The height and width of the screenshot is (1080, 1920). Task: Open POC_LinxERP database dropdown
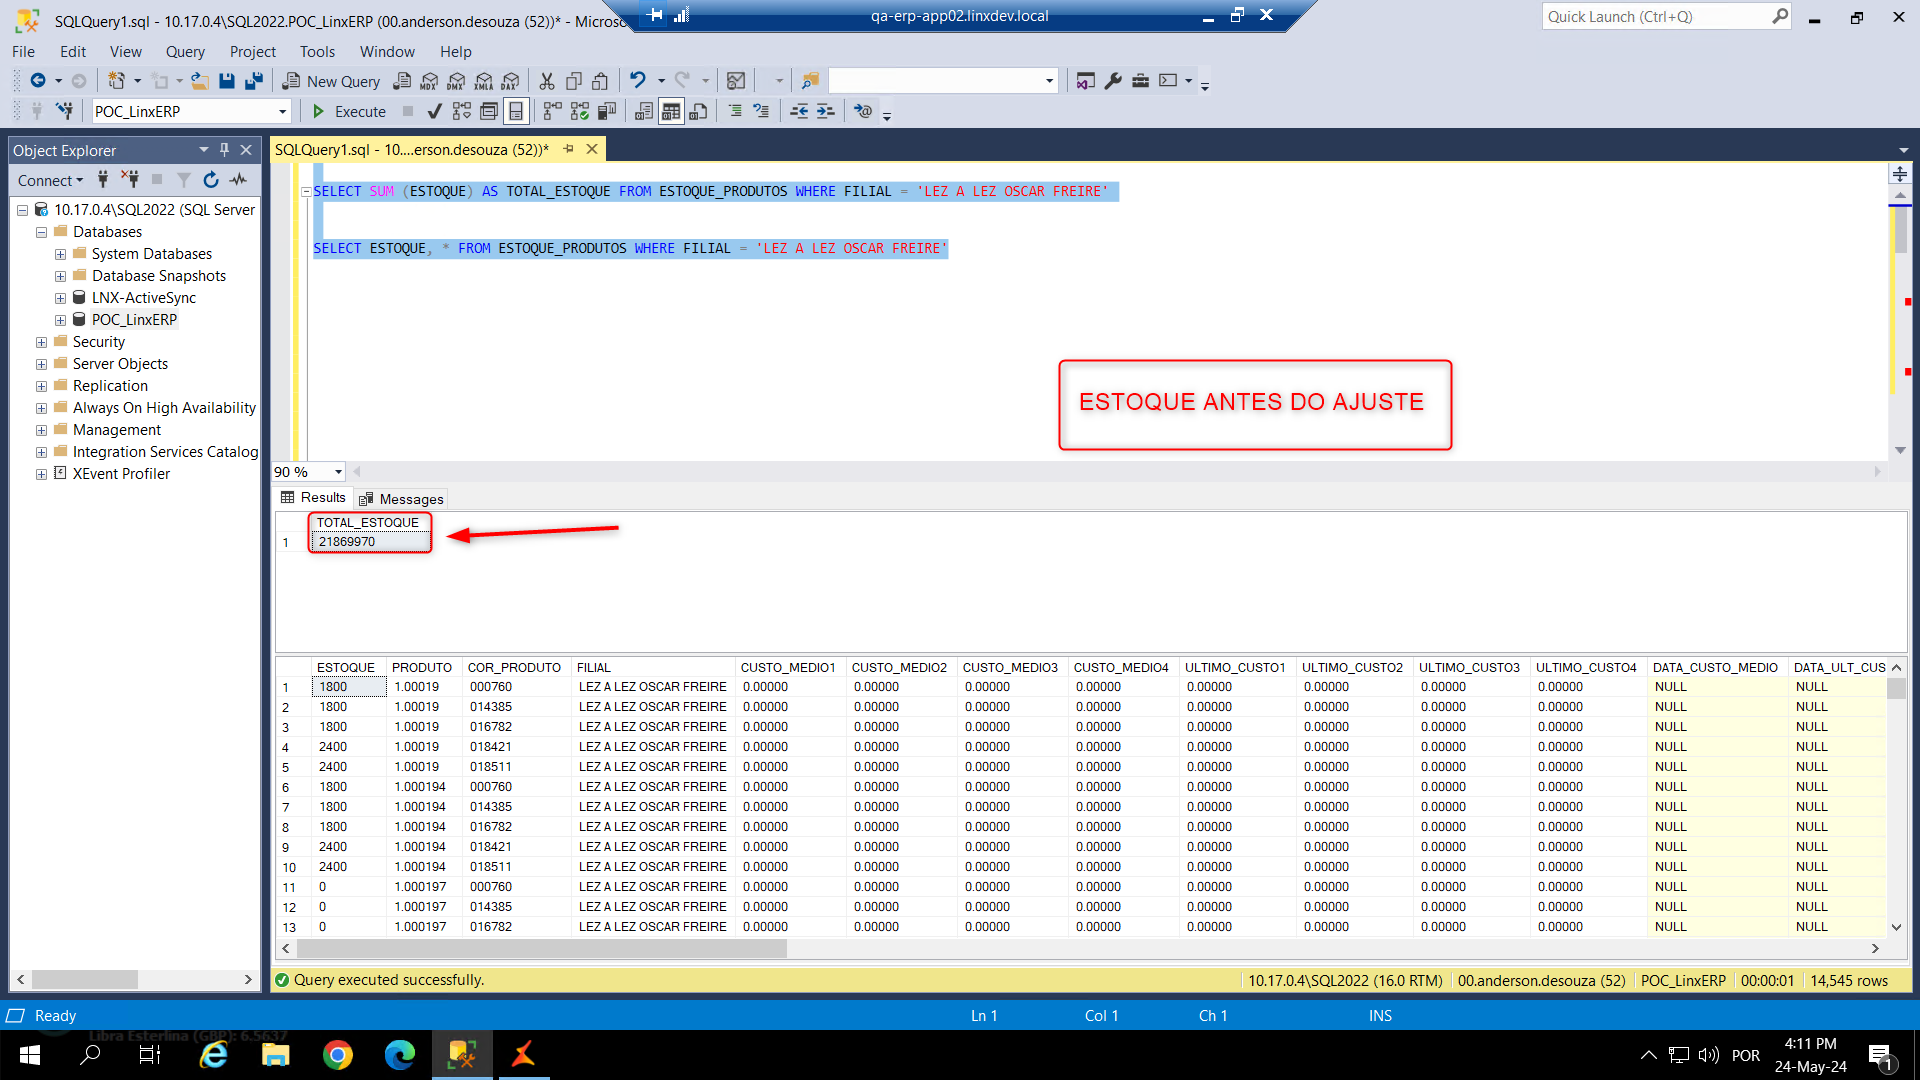pos(283,111)
